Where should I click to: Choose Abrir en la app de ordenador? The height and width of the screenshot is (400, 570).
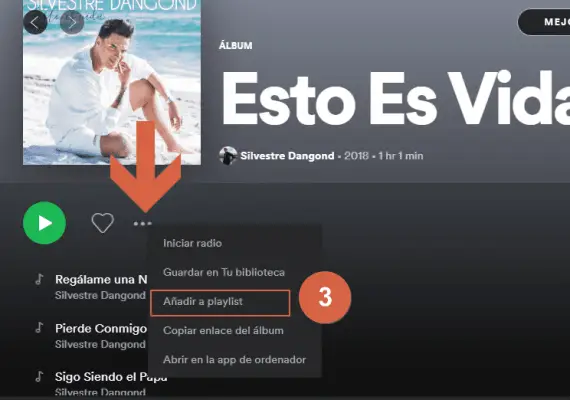point(234,360)
